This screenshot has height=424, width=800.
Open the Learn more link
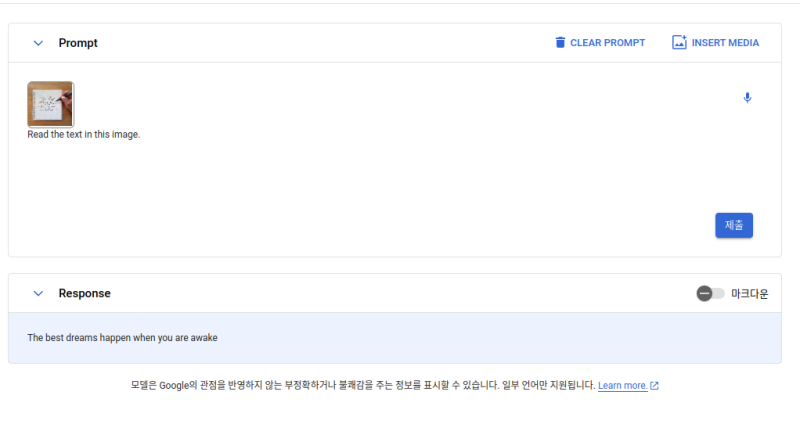point(622,386)
